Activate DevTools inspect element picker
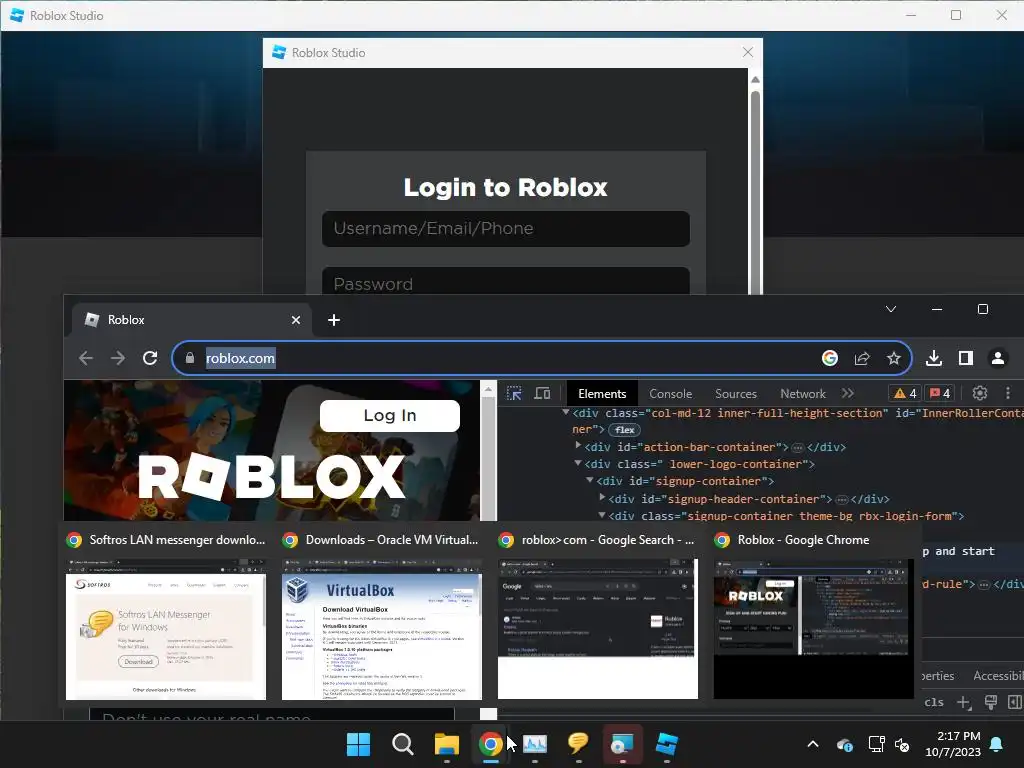This screenshot has height=768, width=1024. pos(514,393)
